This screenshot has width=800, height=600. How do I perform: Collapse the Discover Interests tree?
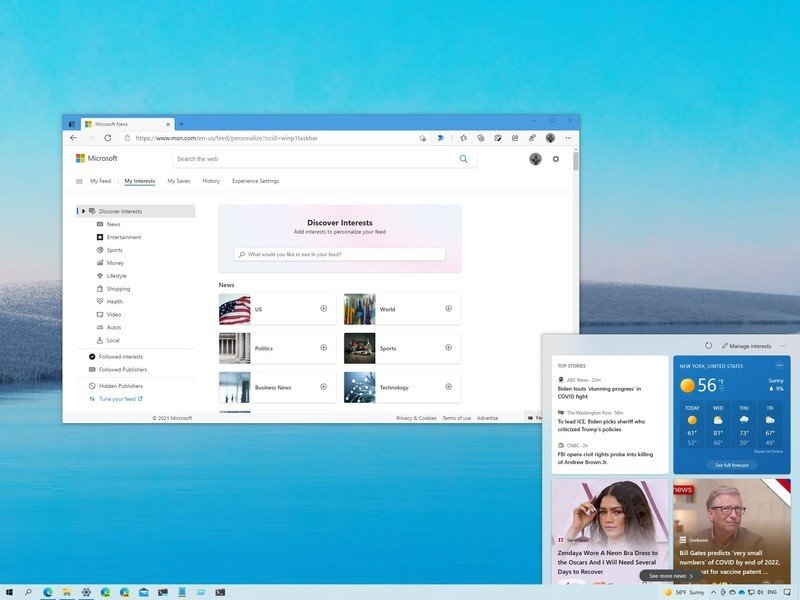(84, 211)
